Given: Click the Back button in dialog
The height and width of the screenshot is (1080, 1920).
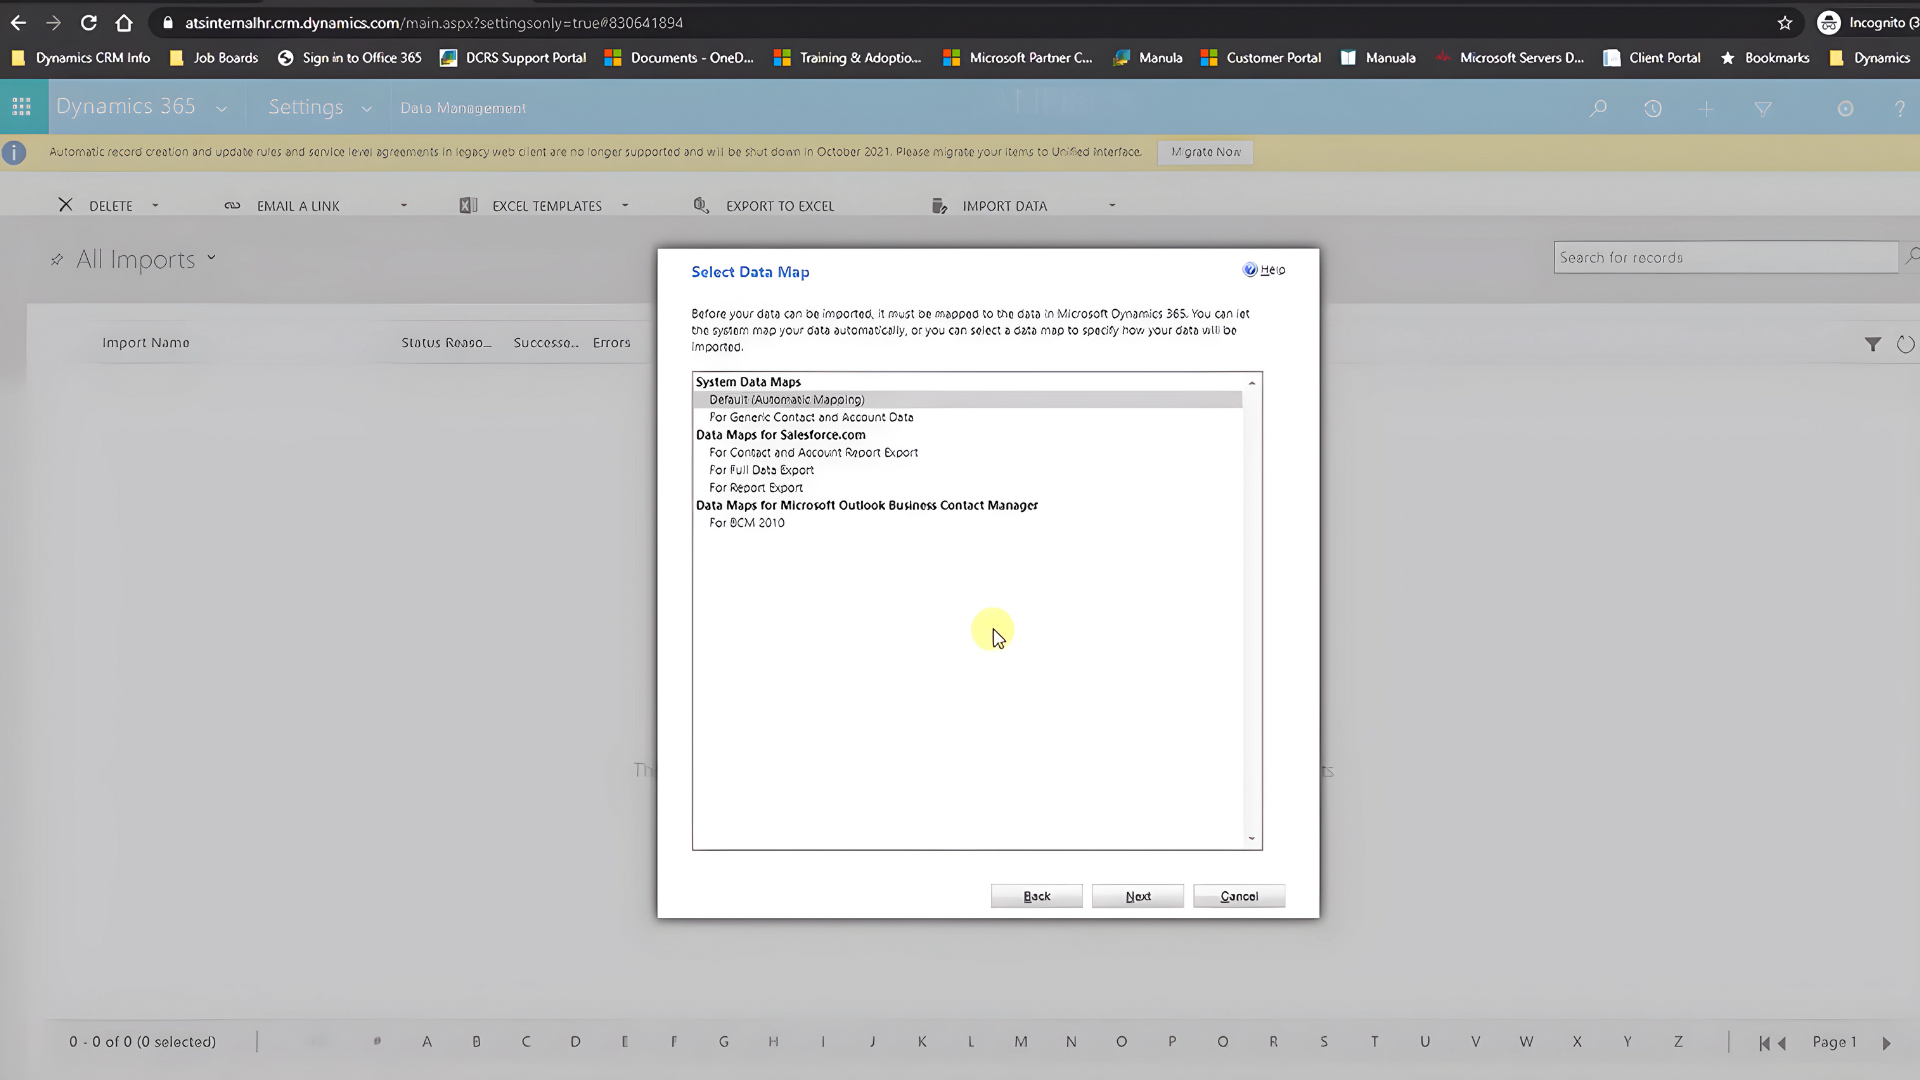Looking at the screenshot, I should coord(1037,896).
